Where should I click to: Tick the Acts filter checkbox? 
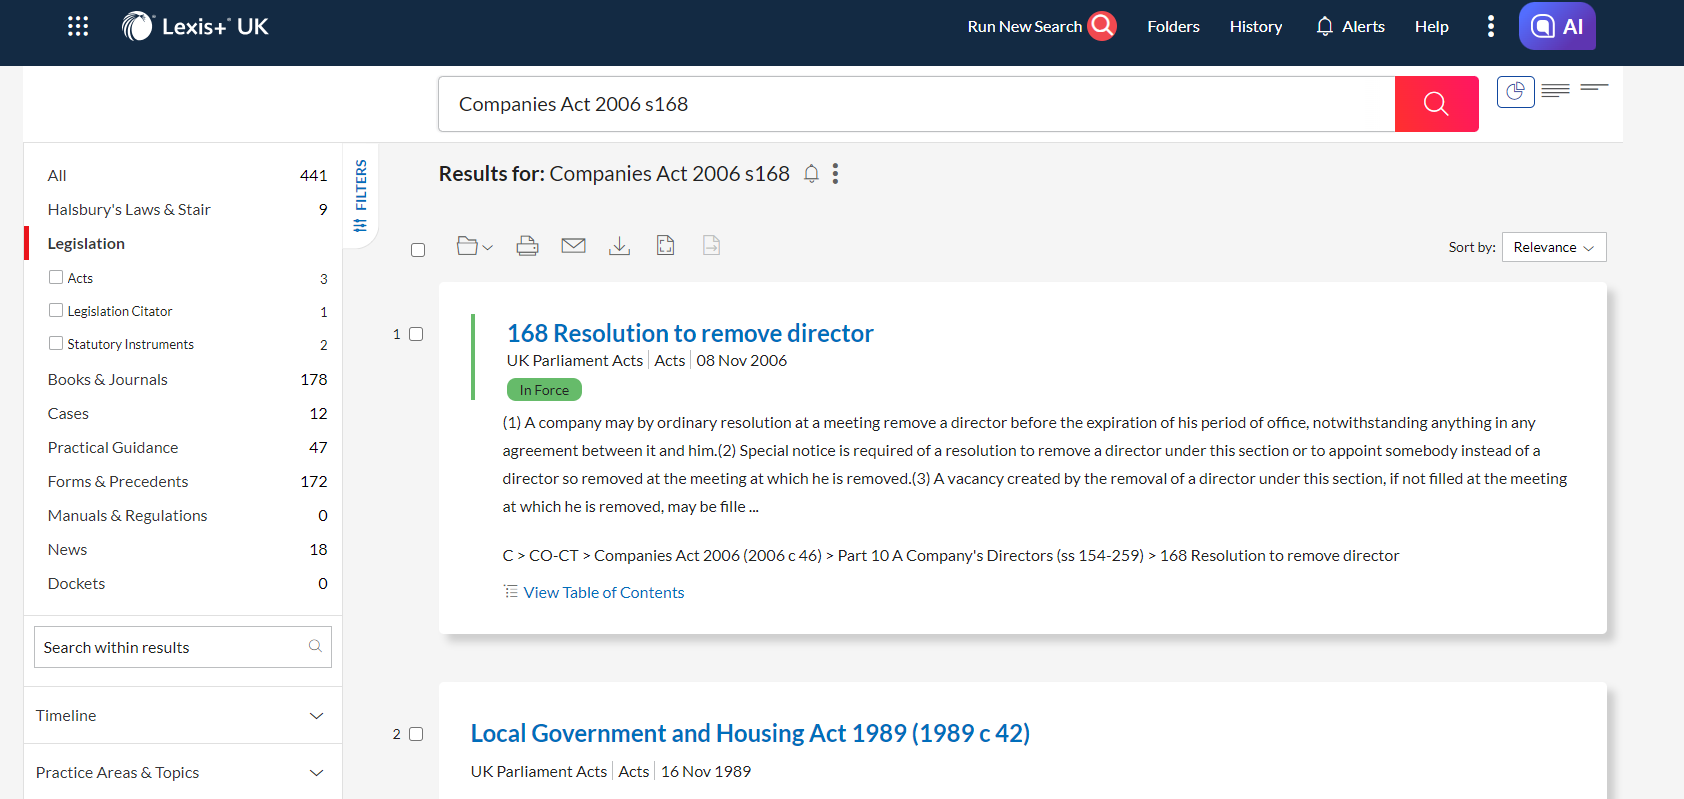[56, 278]
